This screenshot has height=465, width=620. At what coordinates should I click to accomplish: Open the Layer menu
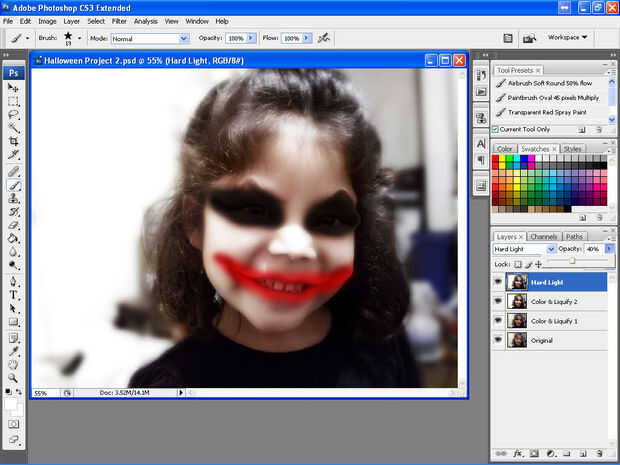pyautogui.click(x=72, y=21)
